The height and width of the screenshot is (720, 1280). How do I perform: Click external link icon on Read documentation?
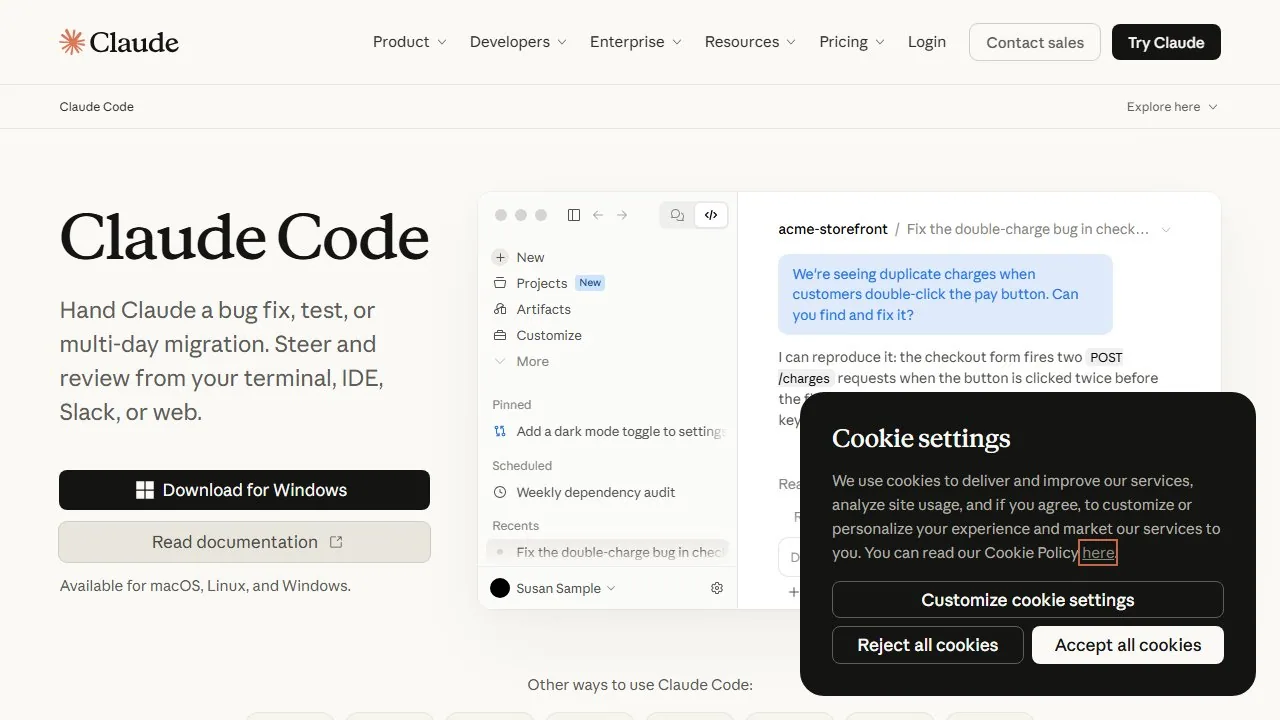336,542
